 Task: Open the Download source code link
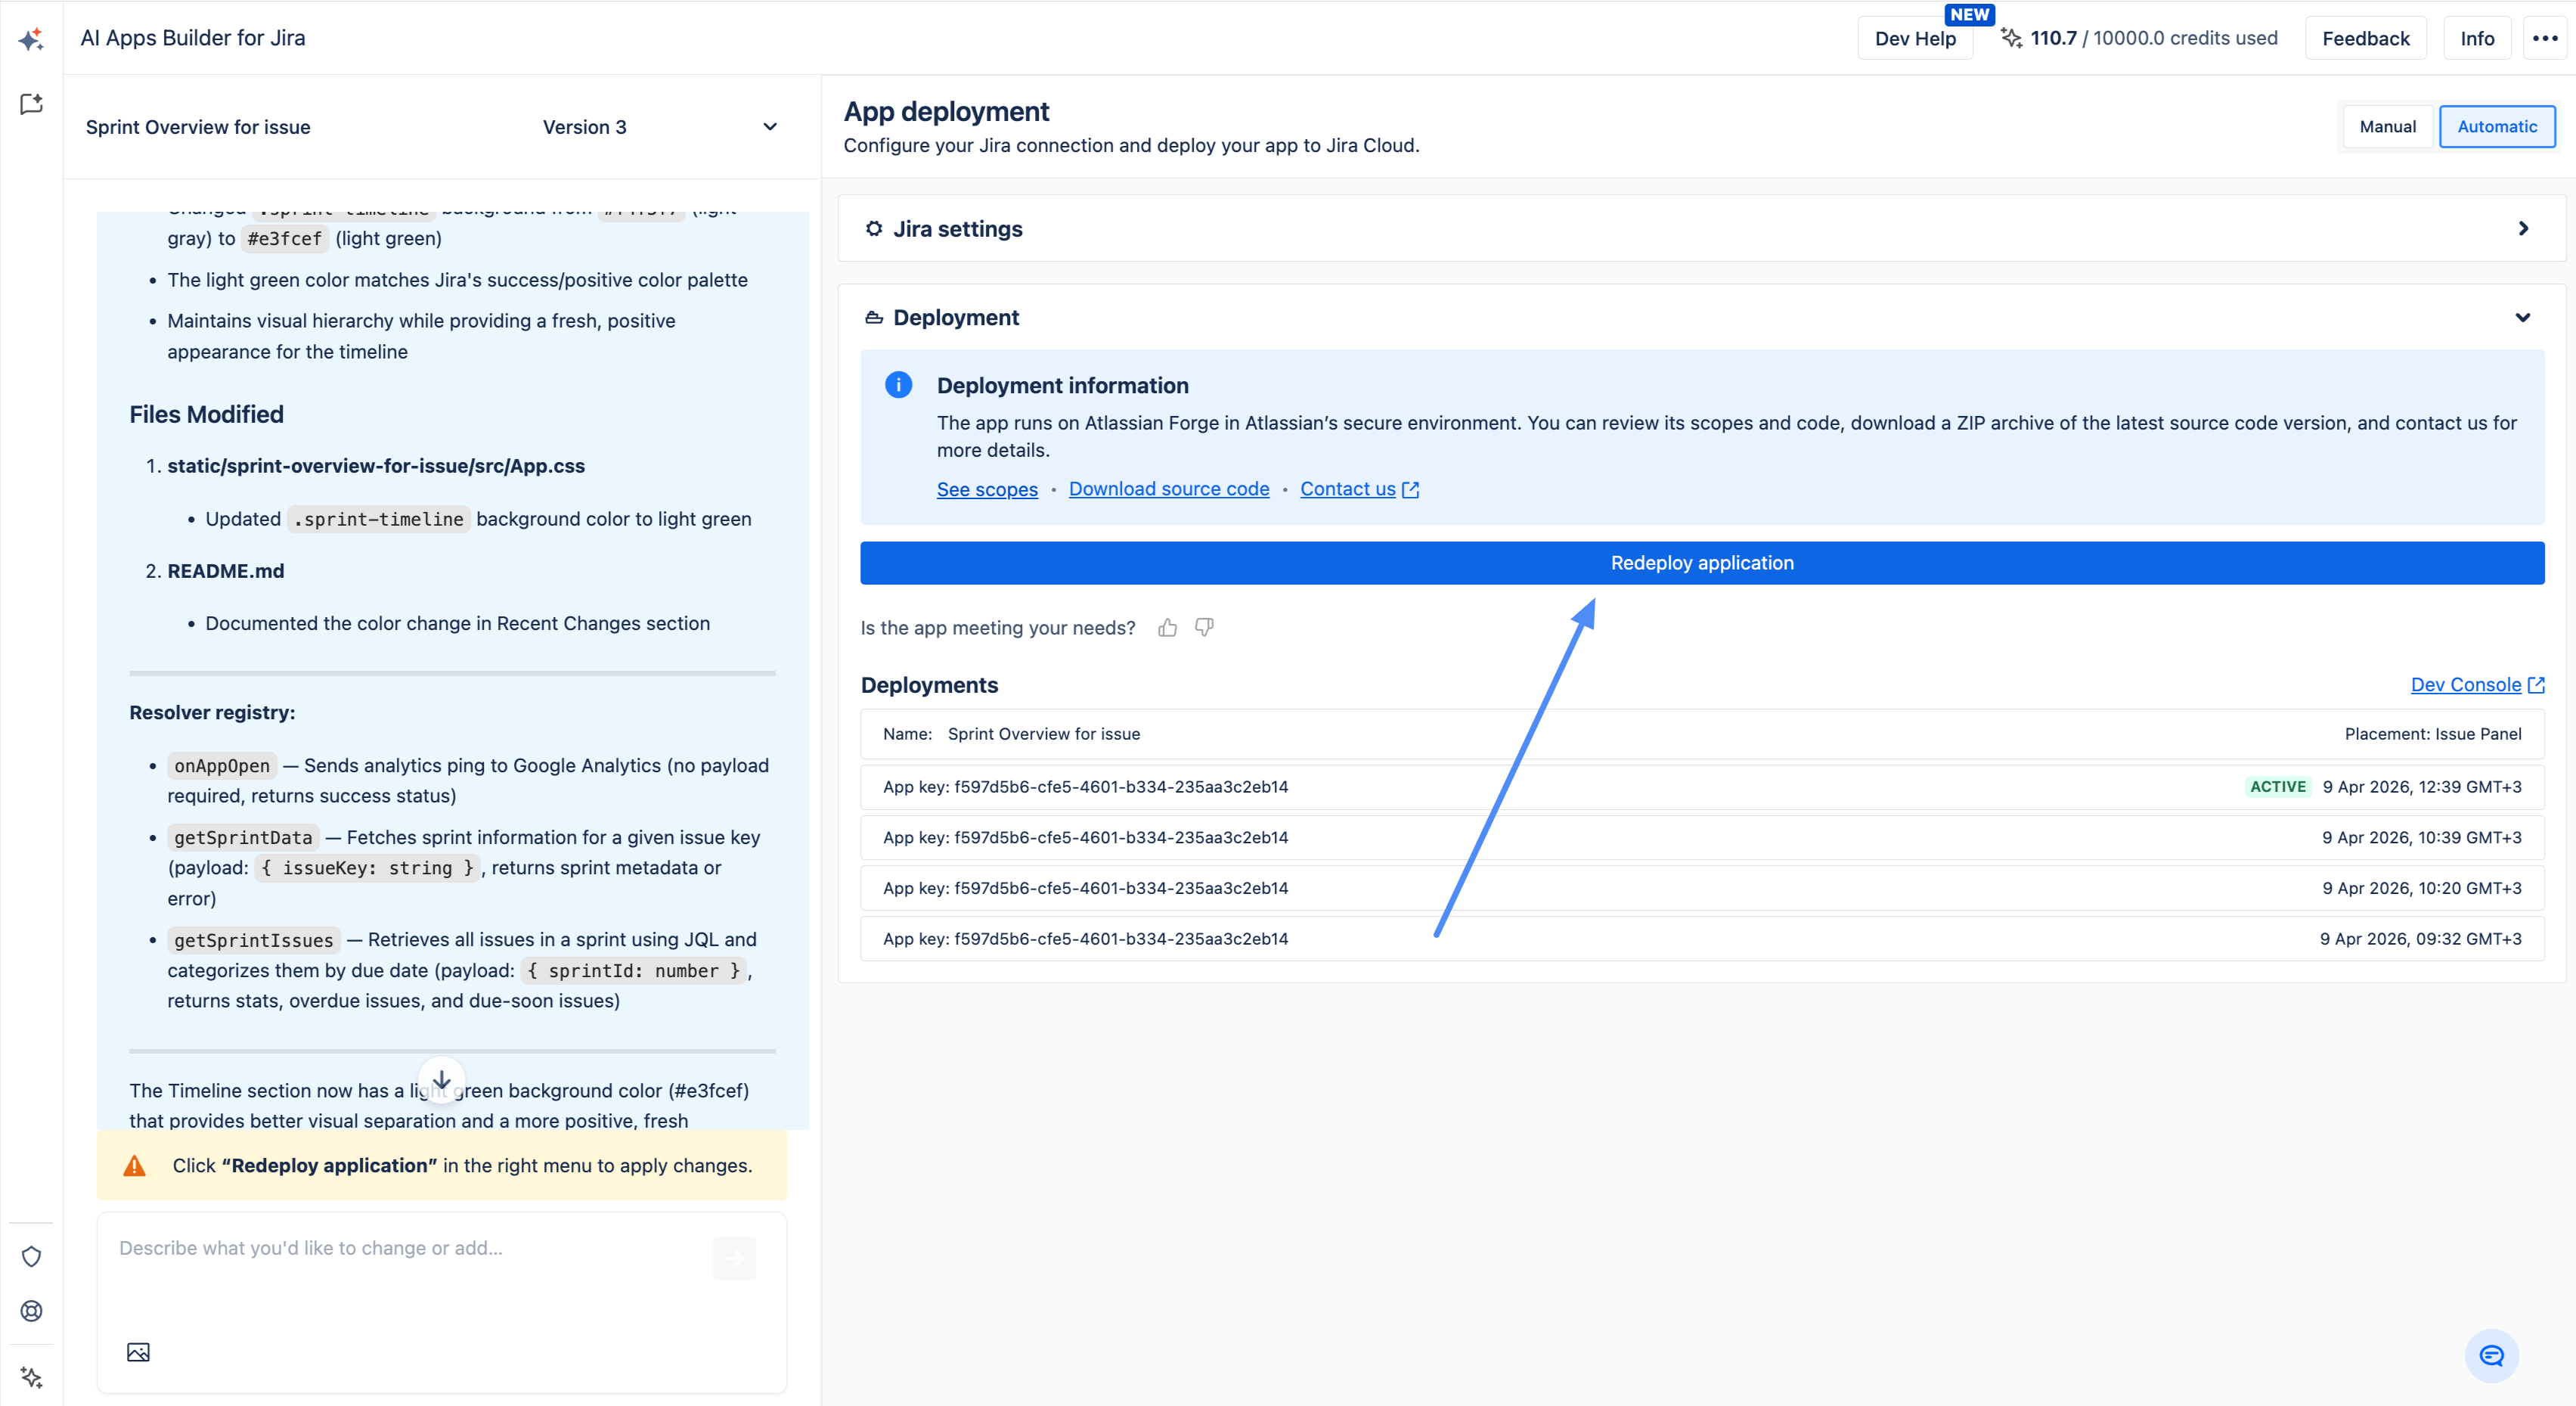pyautogui.click(x=1168, y=489)
